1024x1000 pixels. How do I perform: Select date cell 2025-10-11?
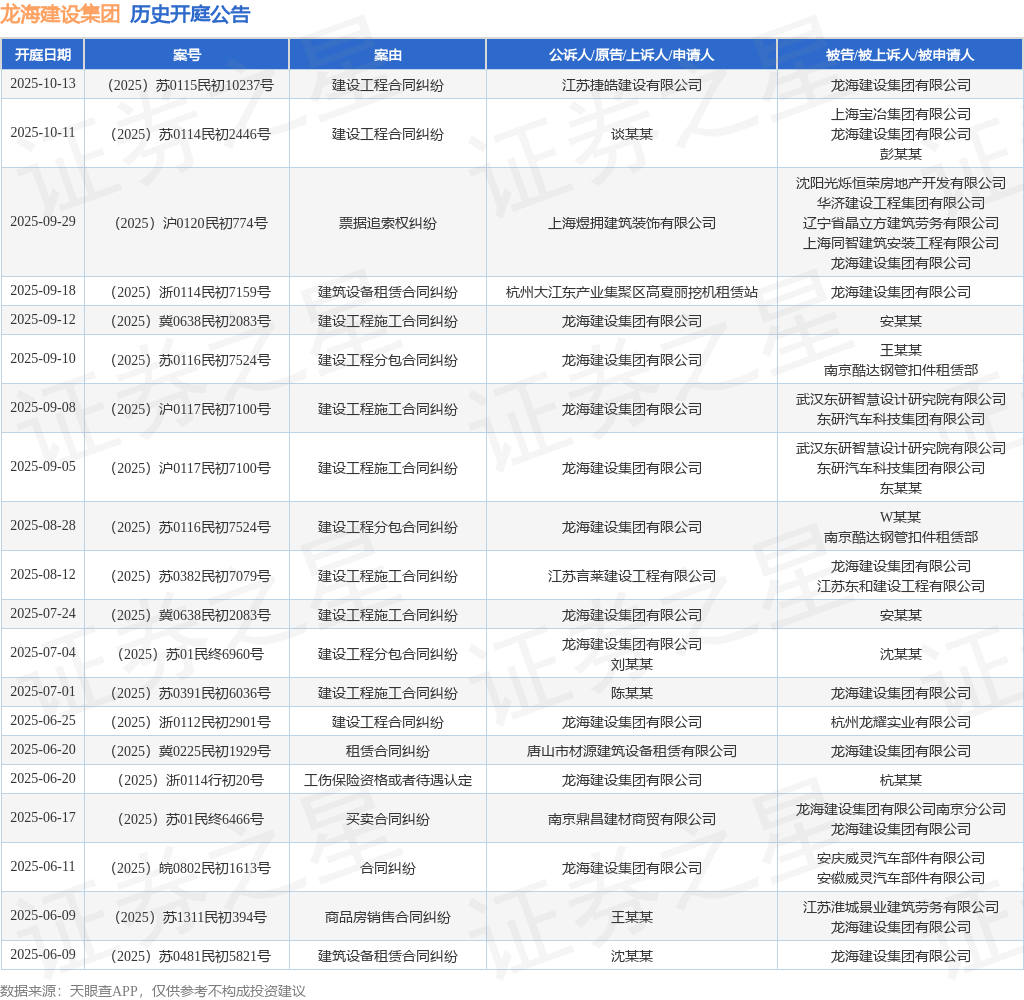42,133
